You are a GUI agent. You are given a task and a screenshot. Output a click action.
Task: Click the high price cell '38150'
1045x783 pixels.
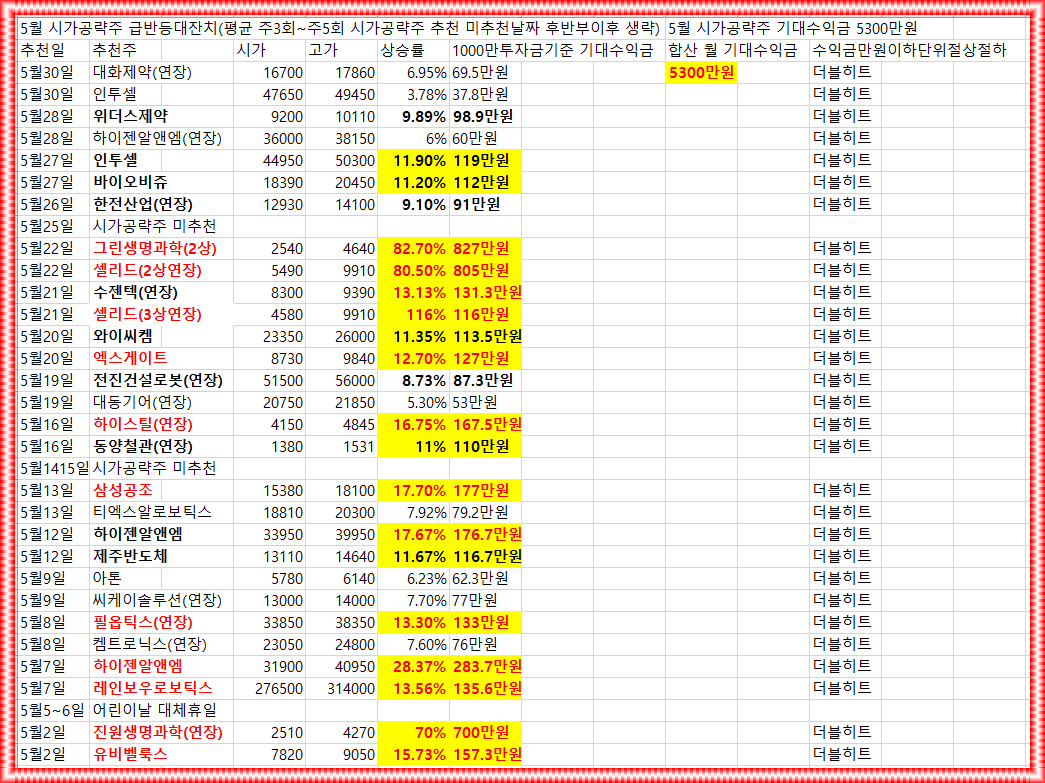(x=341, y=138)
